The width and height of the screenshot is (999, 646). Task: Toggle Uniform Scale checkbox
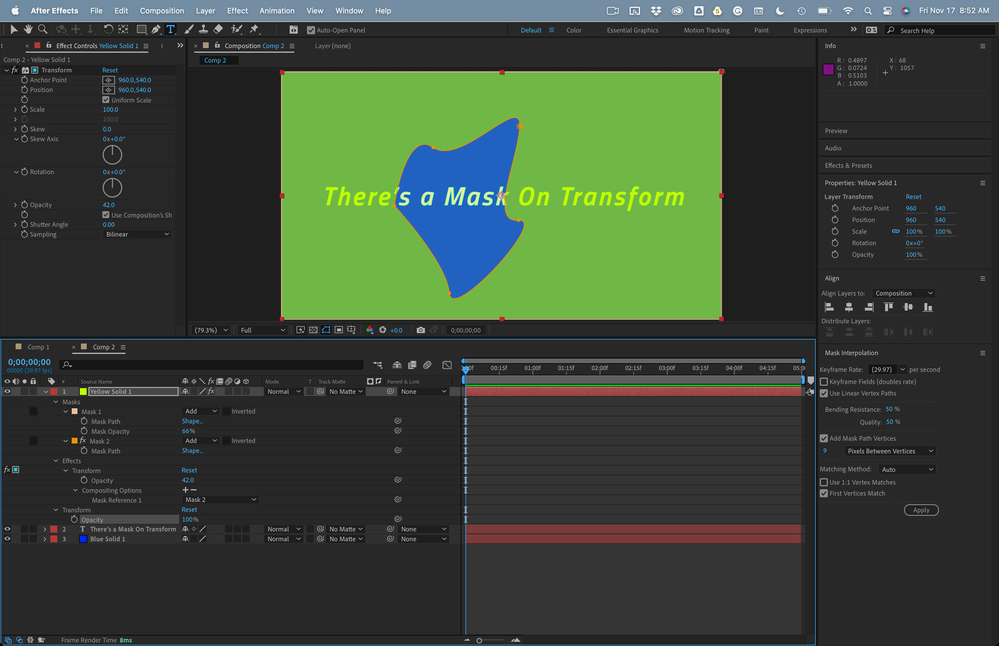106,100
